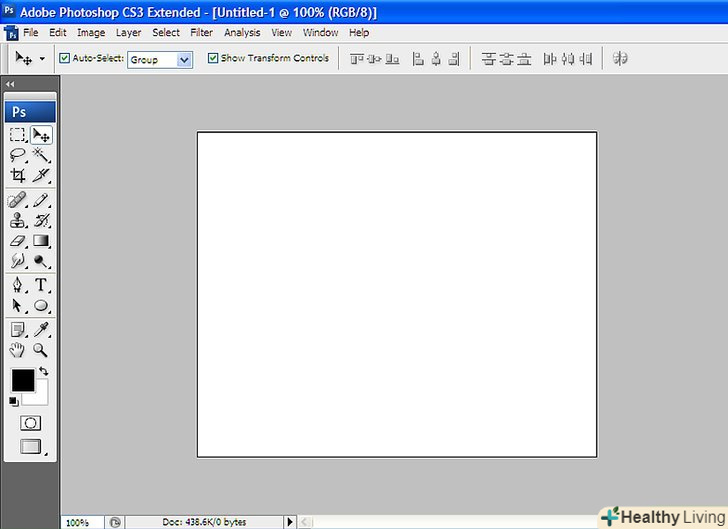Open the Select menu
Screen dimensions: 728x529
(x=166, y=33)
